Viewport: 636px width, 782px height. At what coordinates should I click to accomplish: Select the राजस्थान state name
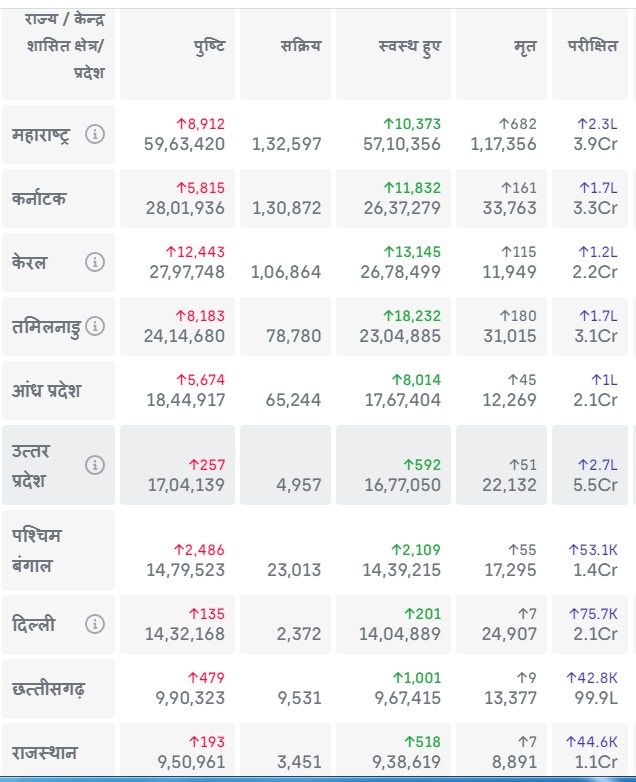pyautogui.click(x=44, y=752)
